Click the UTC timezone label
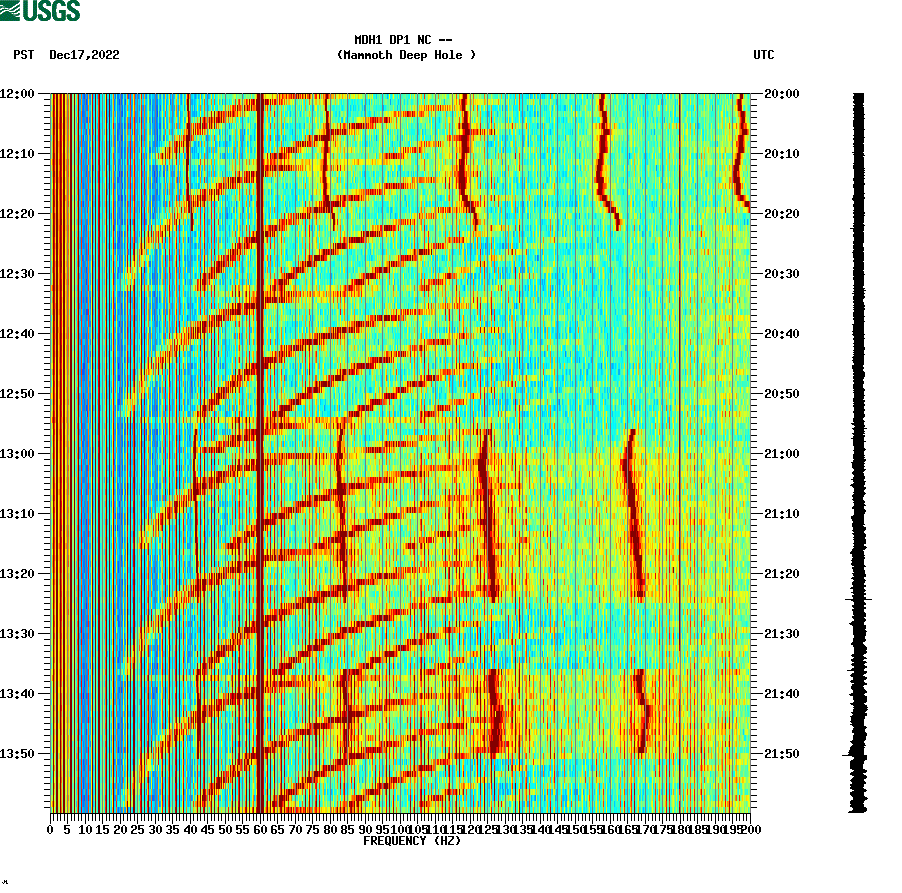This screenshot has width=902, height=893. [x=765, y=56]
